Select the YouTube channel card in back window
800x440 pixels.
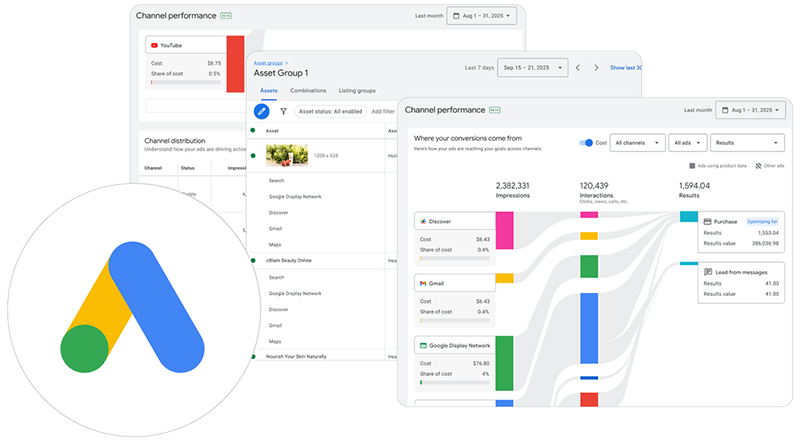(186, 64)
